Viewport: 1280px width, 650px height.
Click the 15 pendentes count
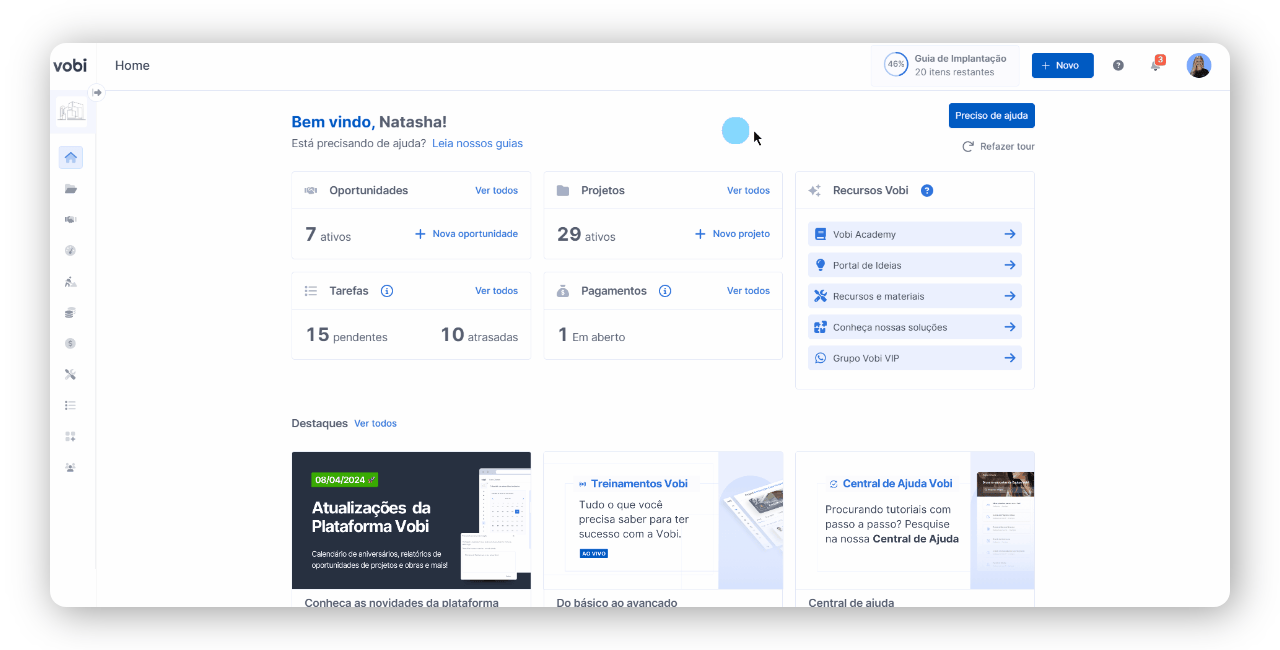(346, 335)
